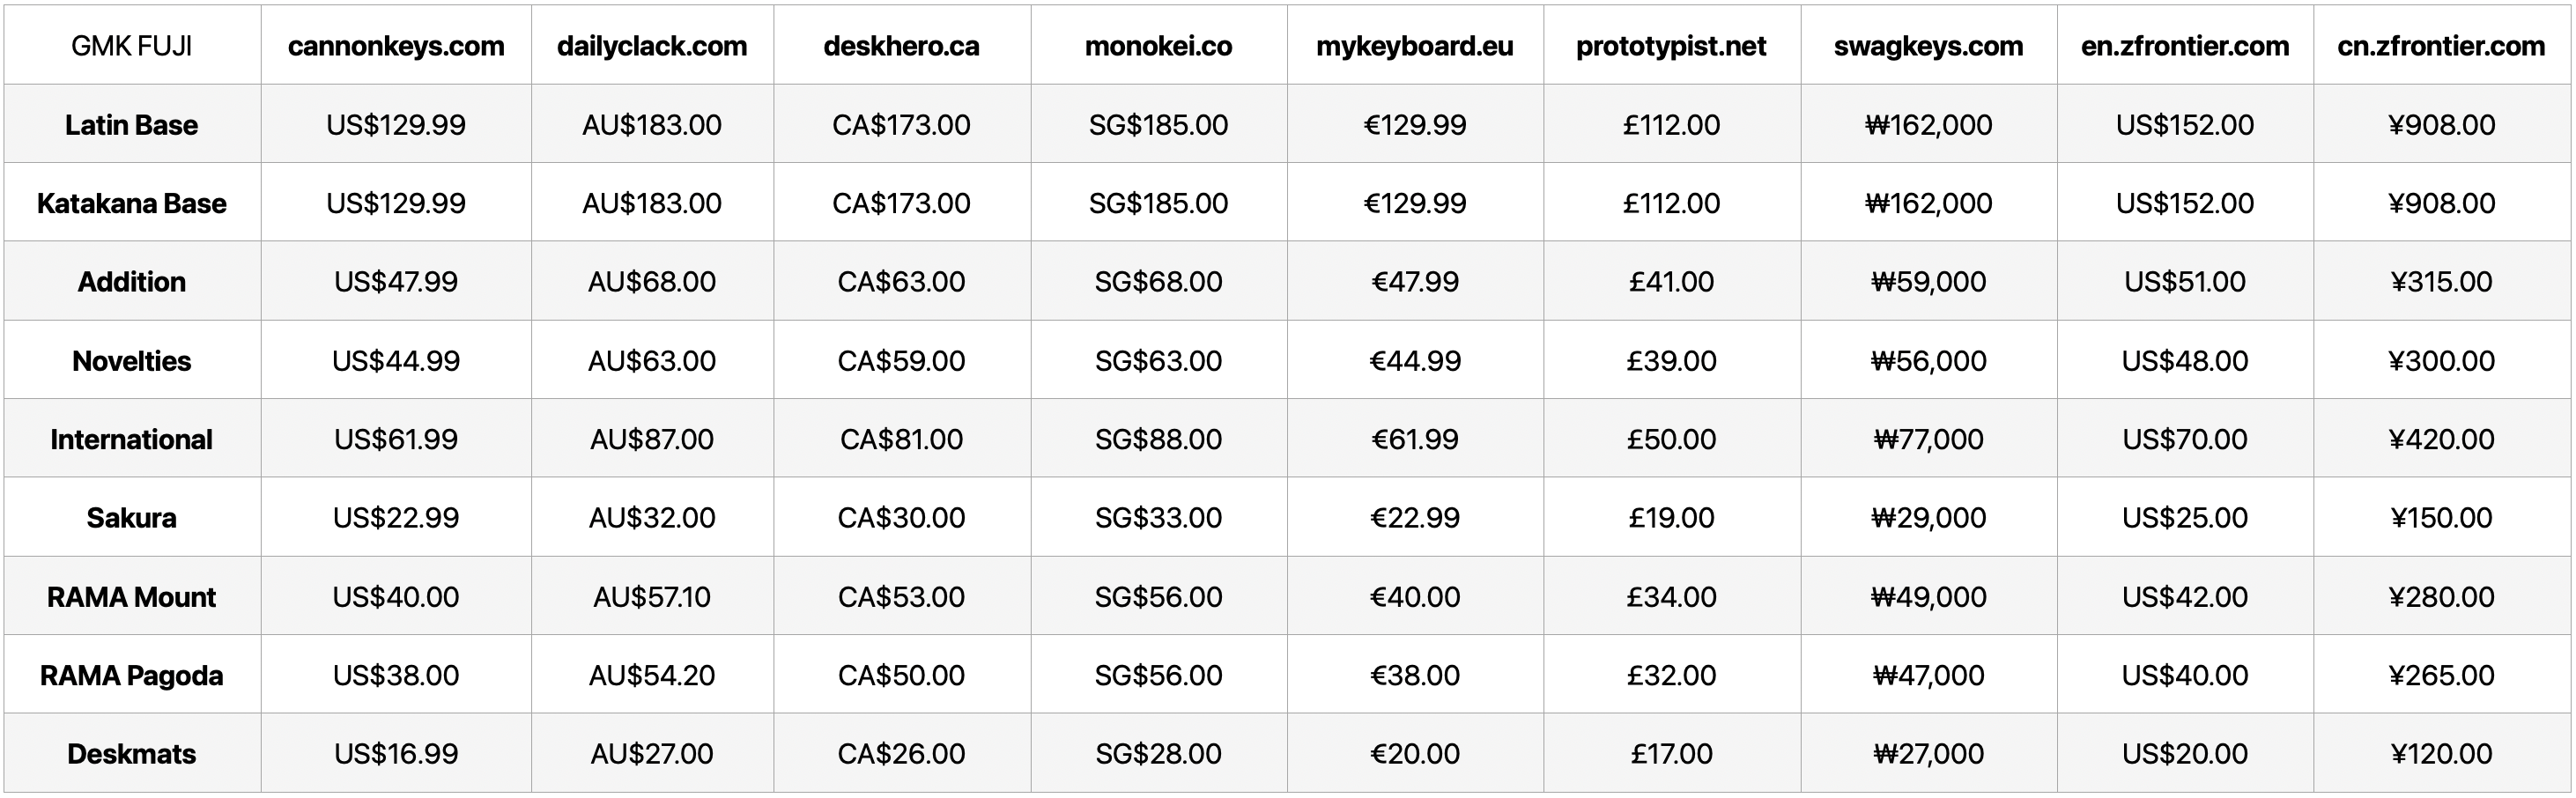
Task: Click the GMK FUJI corner cell
Action: [x=132, y=46]
